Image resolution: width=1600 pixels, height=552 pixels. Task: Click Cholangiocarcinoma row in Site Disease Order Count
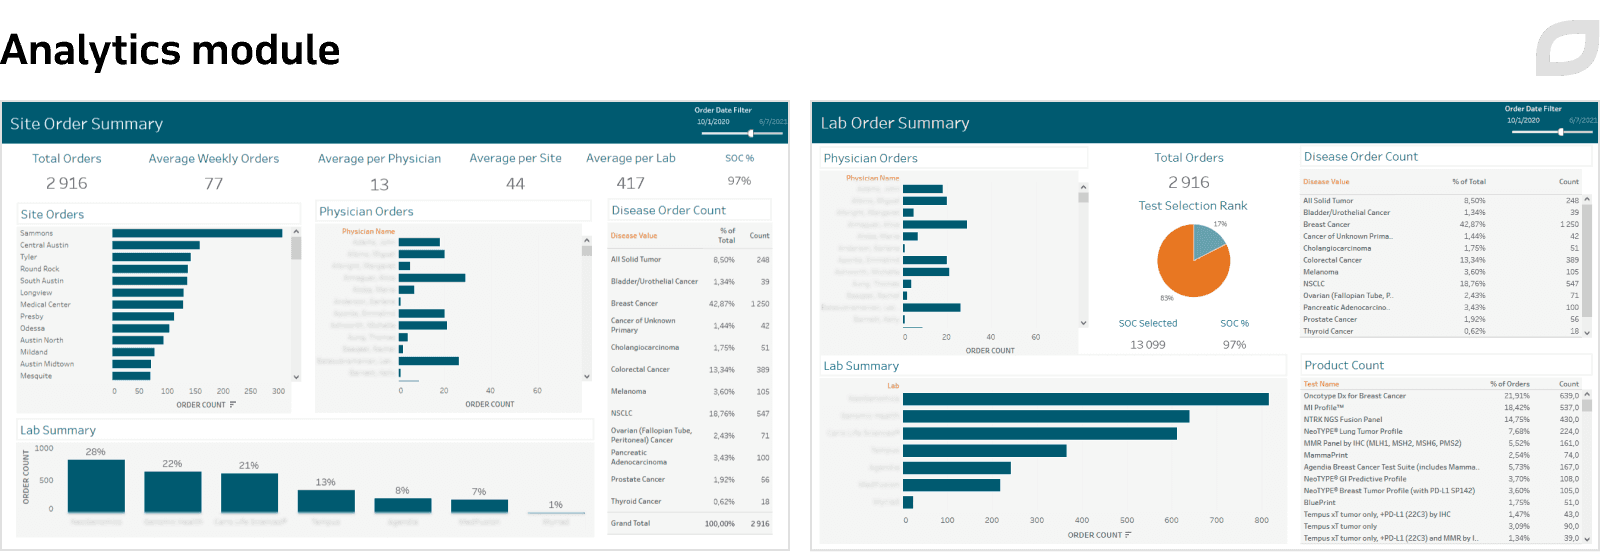[x=690, y=348]
